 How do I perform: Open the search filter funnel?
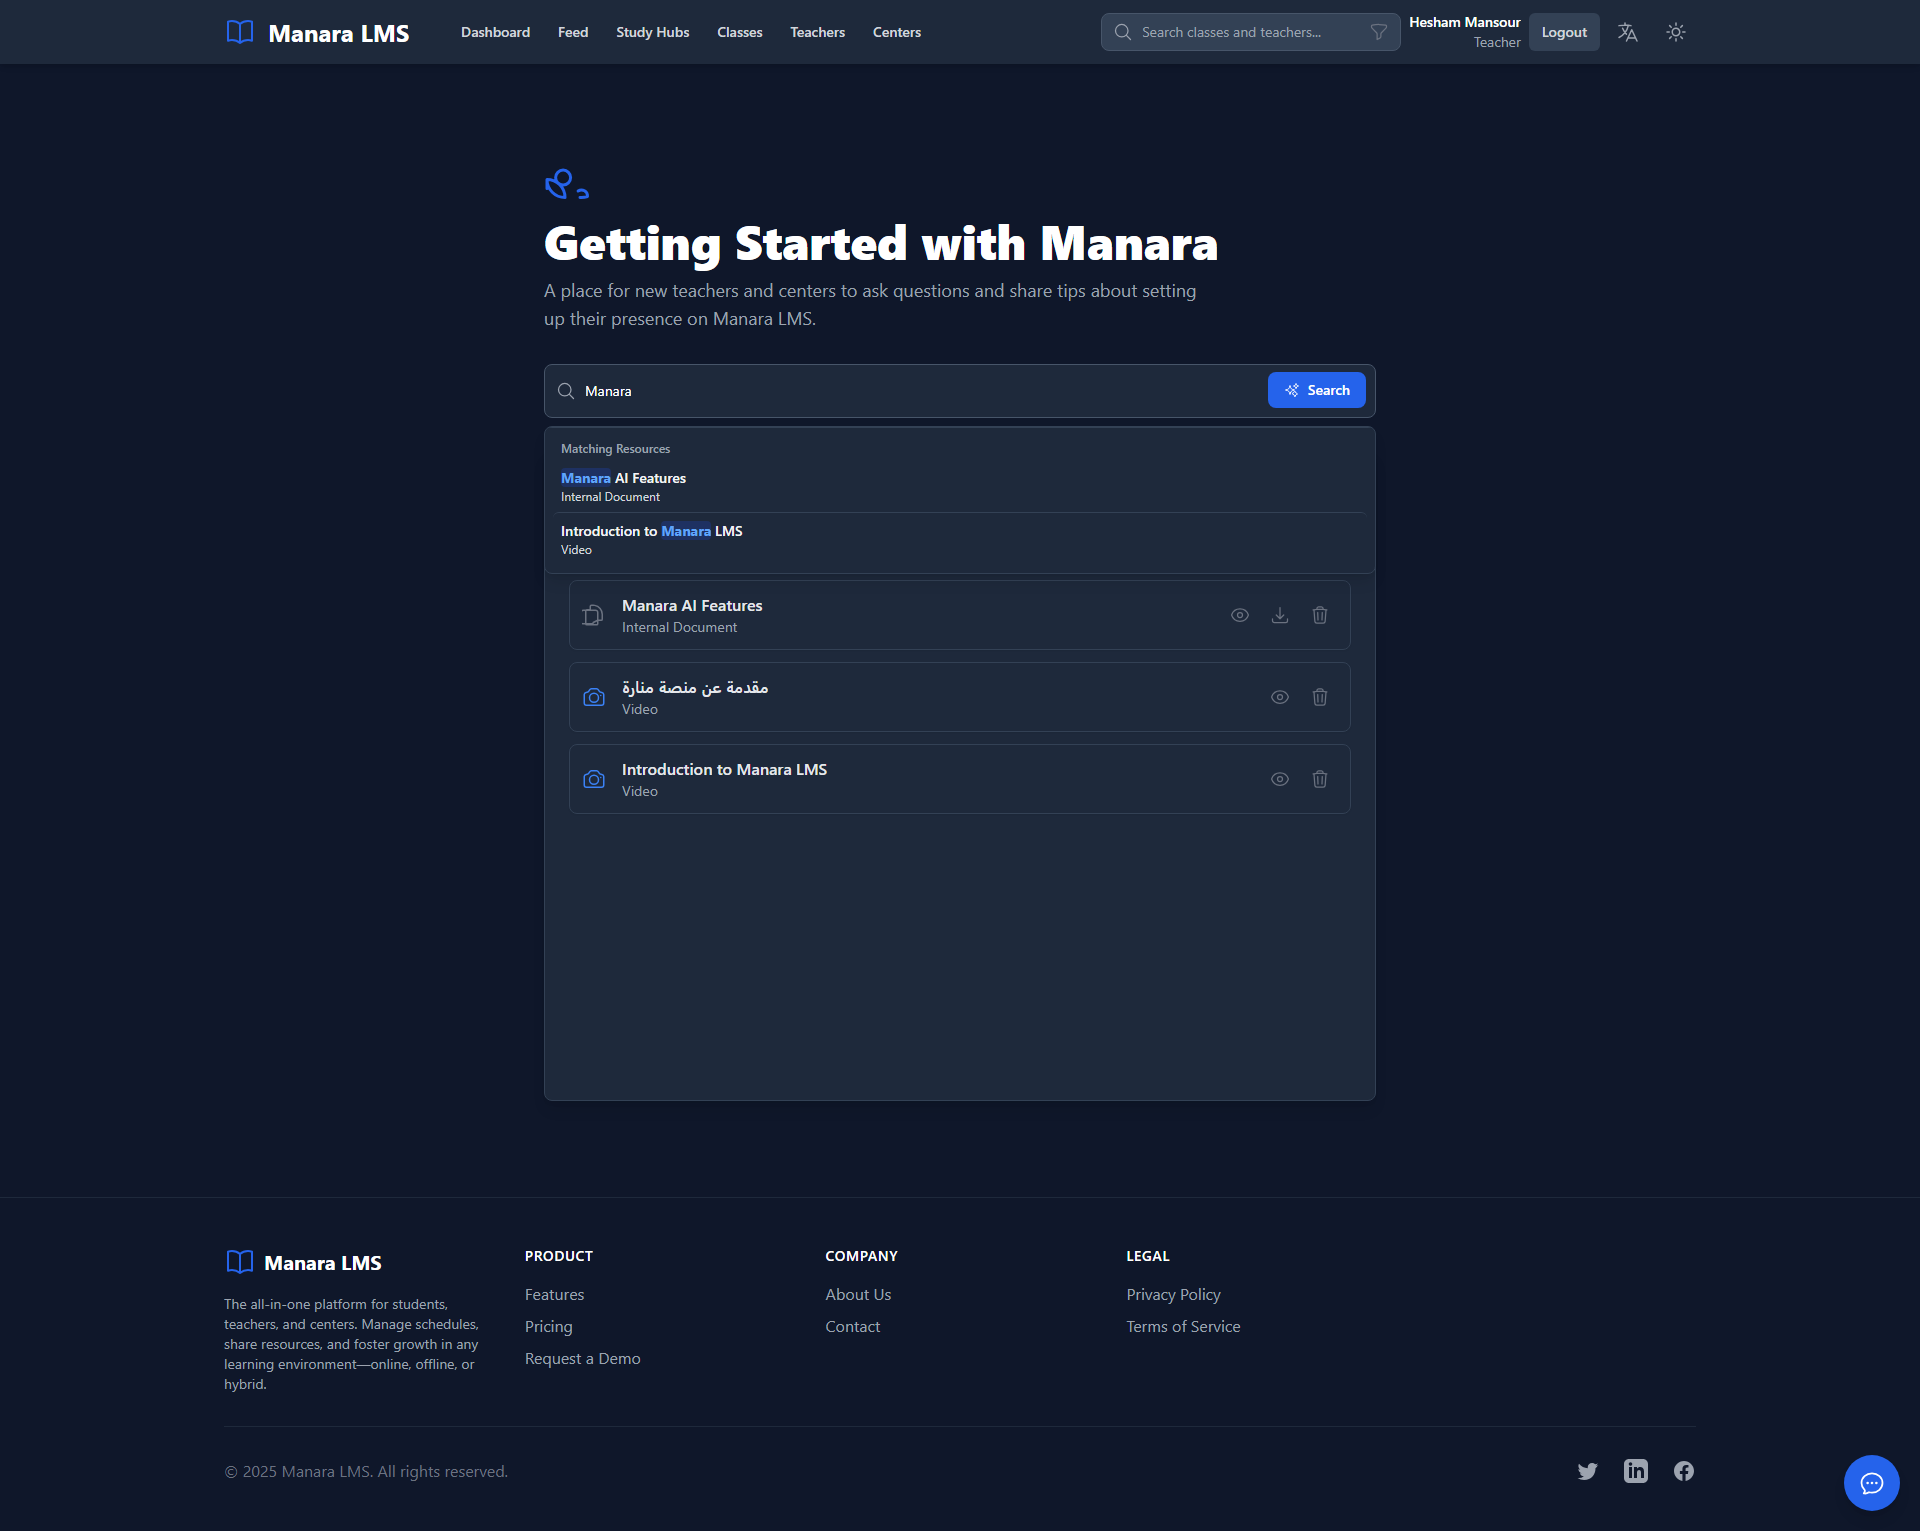pyautogui.click(x=1378, y=32)
